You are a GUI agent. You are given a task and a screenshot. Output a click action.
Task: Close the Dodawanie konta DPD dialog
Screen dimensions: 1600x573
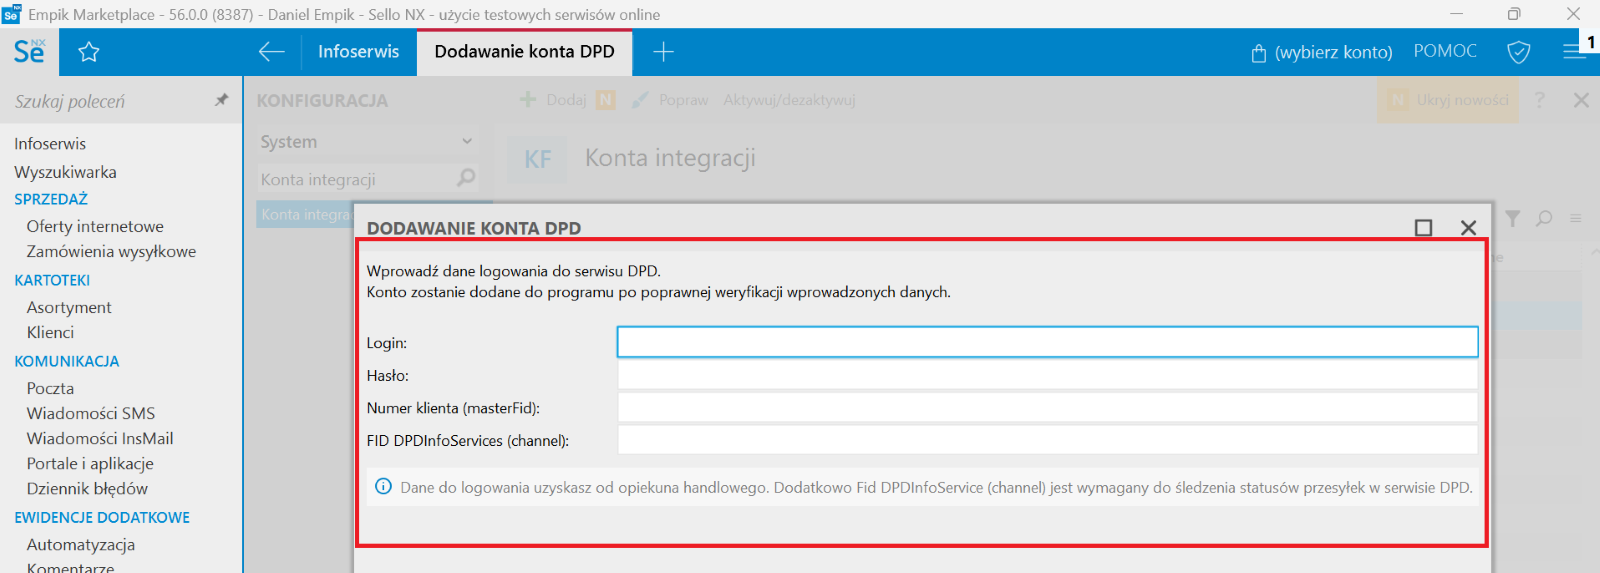click(1468, 228)
